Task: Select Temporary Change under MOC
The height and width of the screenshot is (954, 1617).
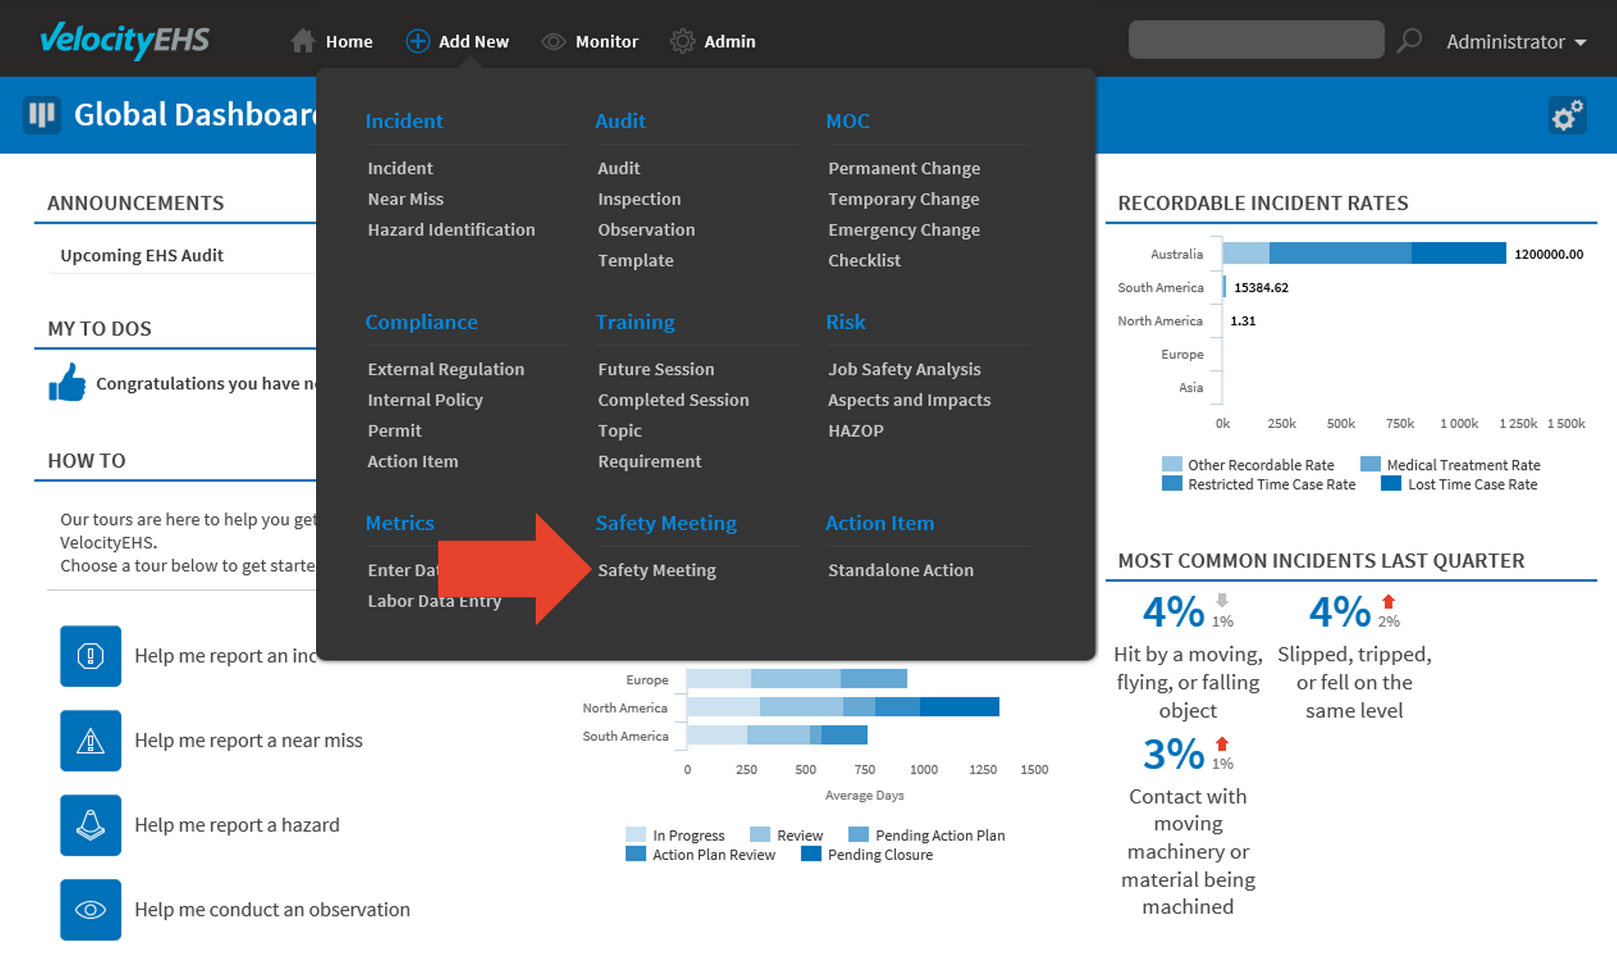Action: pos(904,199)
